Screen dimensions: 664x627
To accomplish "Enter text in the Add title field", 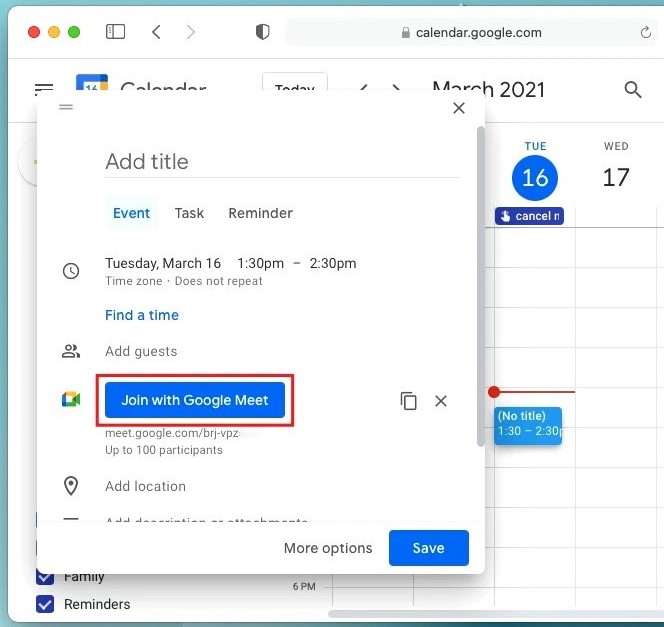I will [282, 162].
